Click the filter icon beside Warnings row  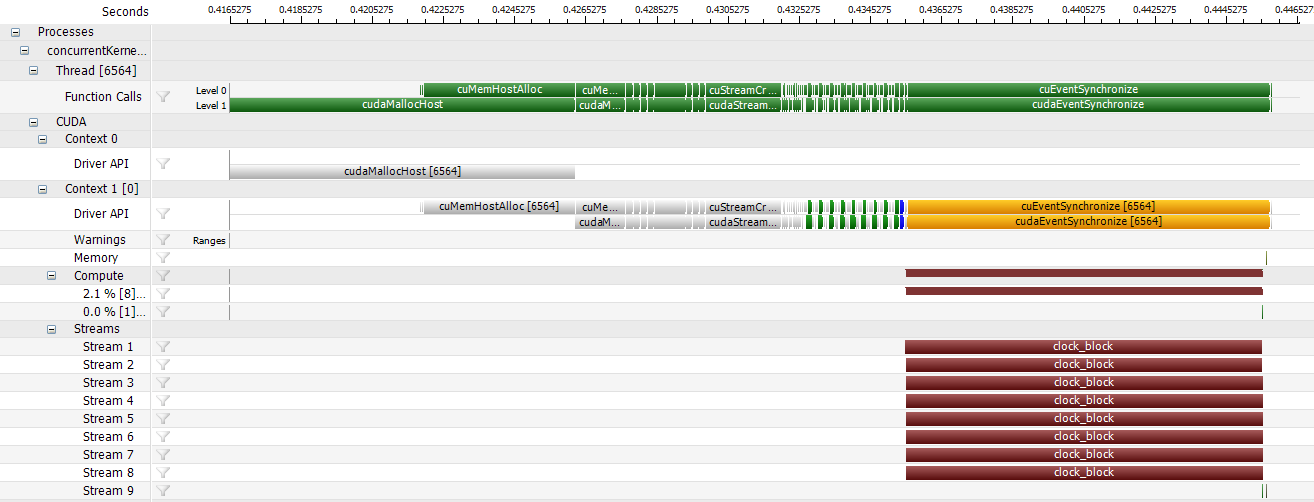pyautogui.click(x=164, y=240)
